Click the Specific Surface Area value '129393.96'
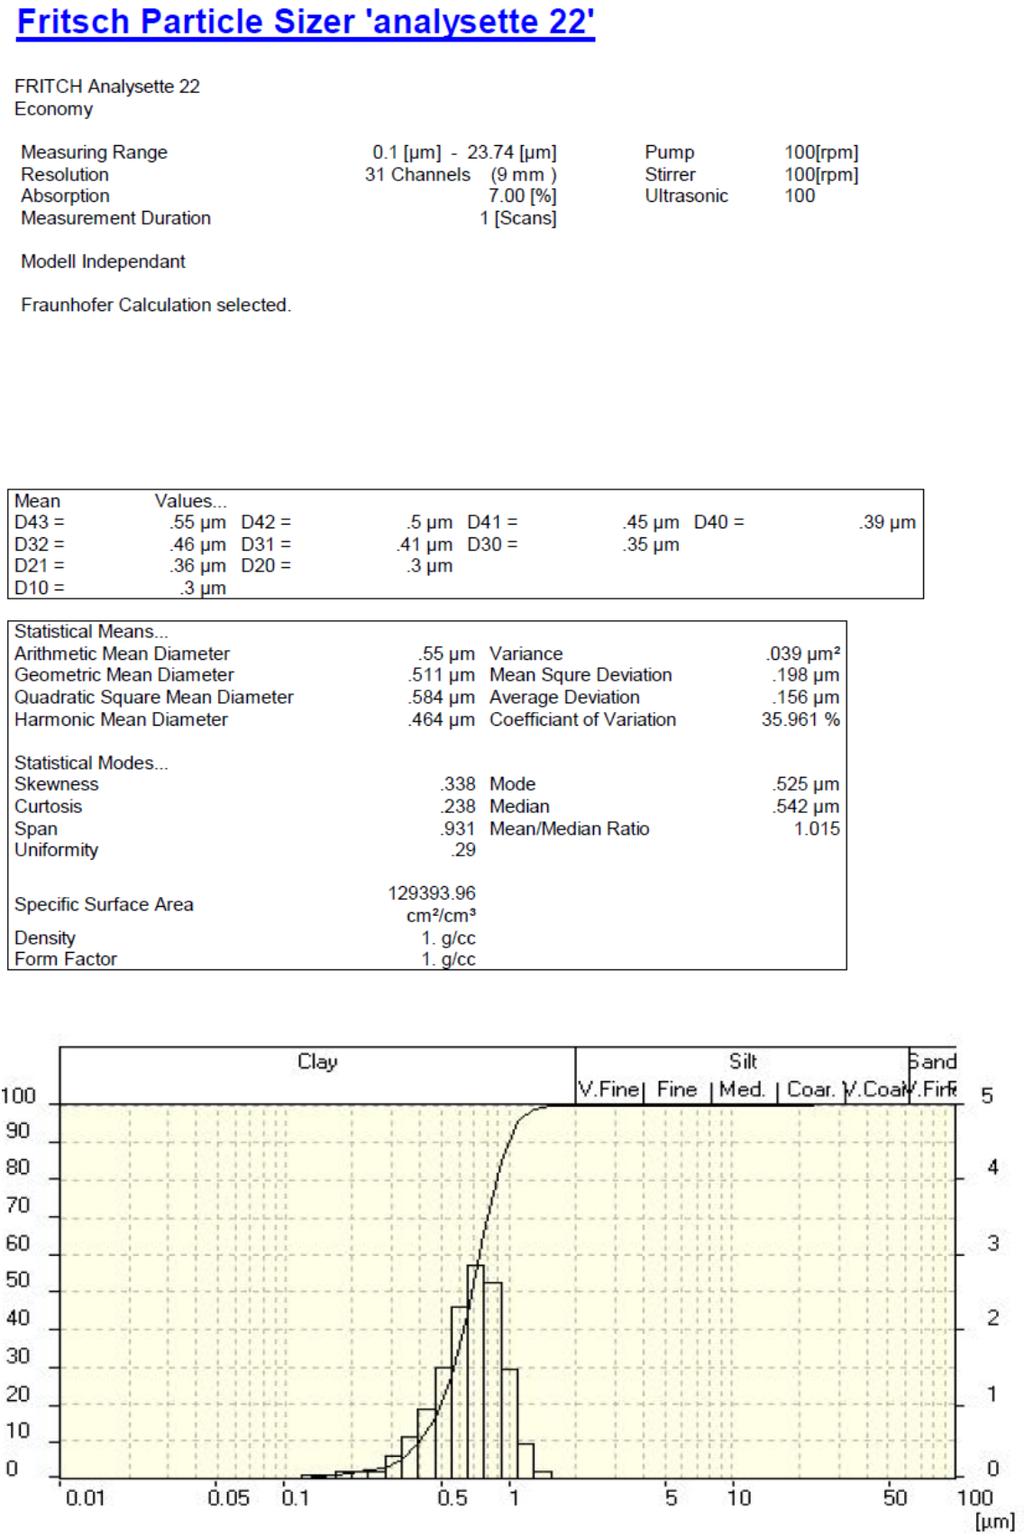Viewport: 1024px width, 1537px height. [x=432, y=894]
